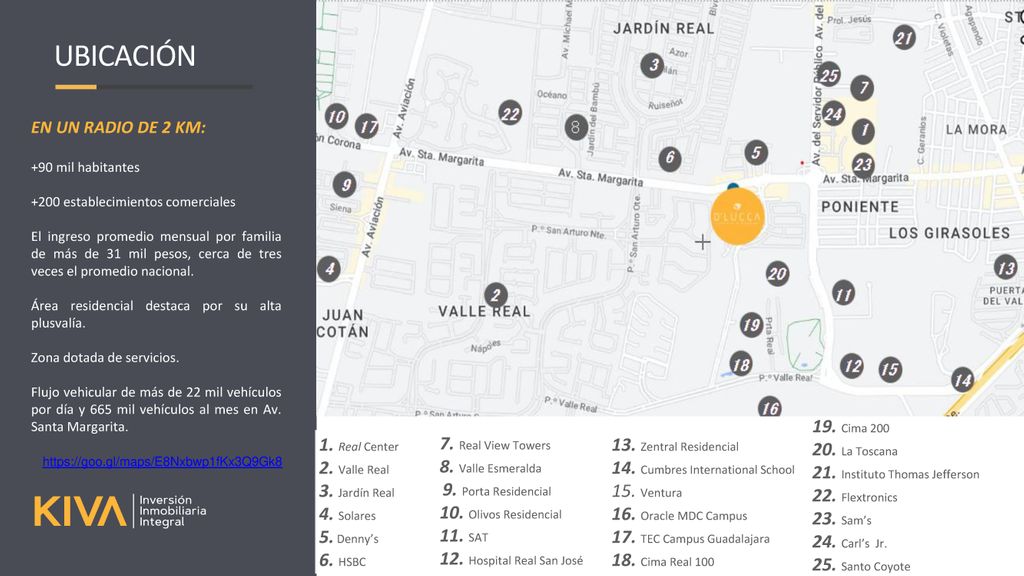Select map marker number 19

(x=752, y=325)
